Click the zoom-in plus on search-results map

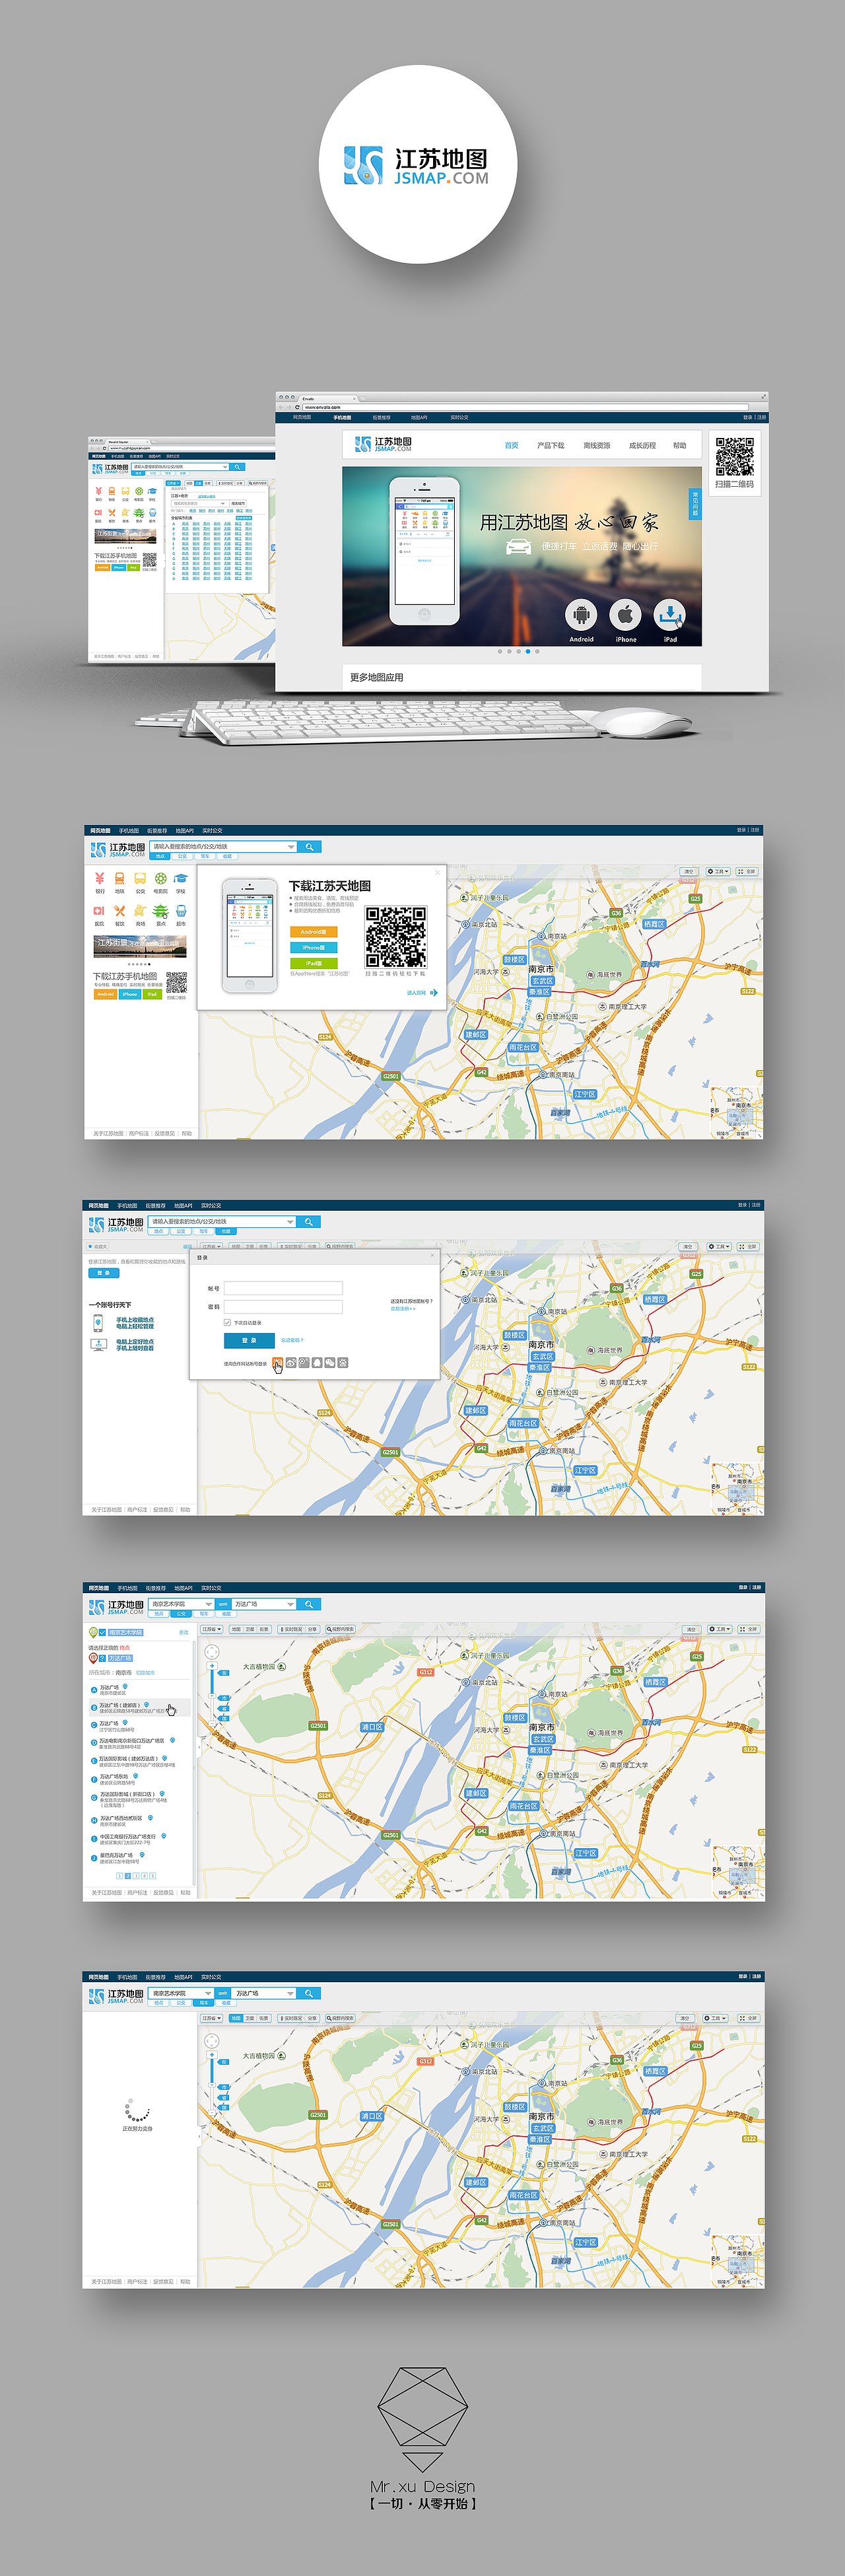tap(212, 1666)
